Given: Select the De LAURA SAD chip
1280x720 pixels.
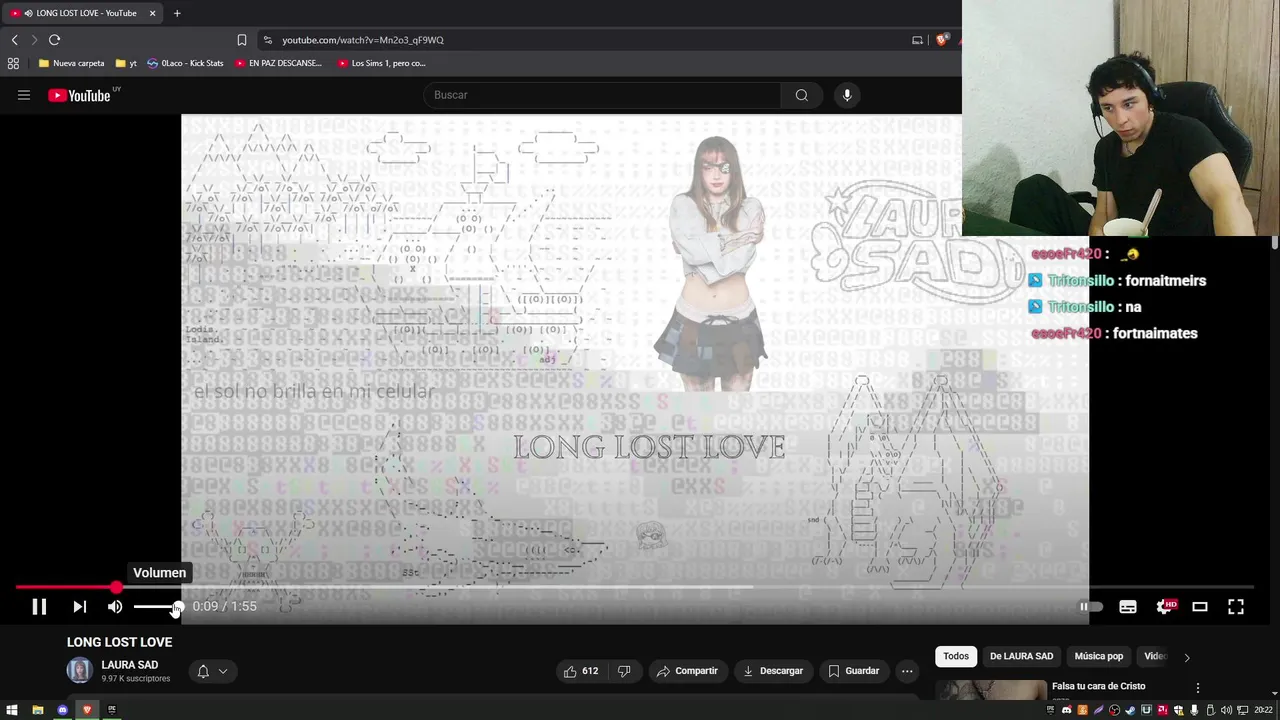Looking at the screenshot, I should coord(1021,656).
